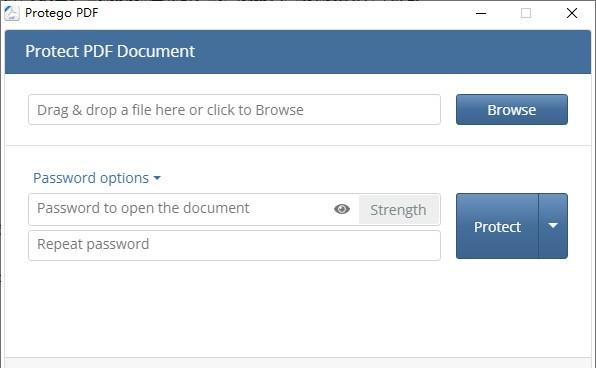
Task: Click the Strength indicator box
Action: tap(398, 209)
